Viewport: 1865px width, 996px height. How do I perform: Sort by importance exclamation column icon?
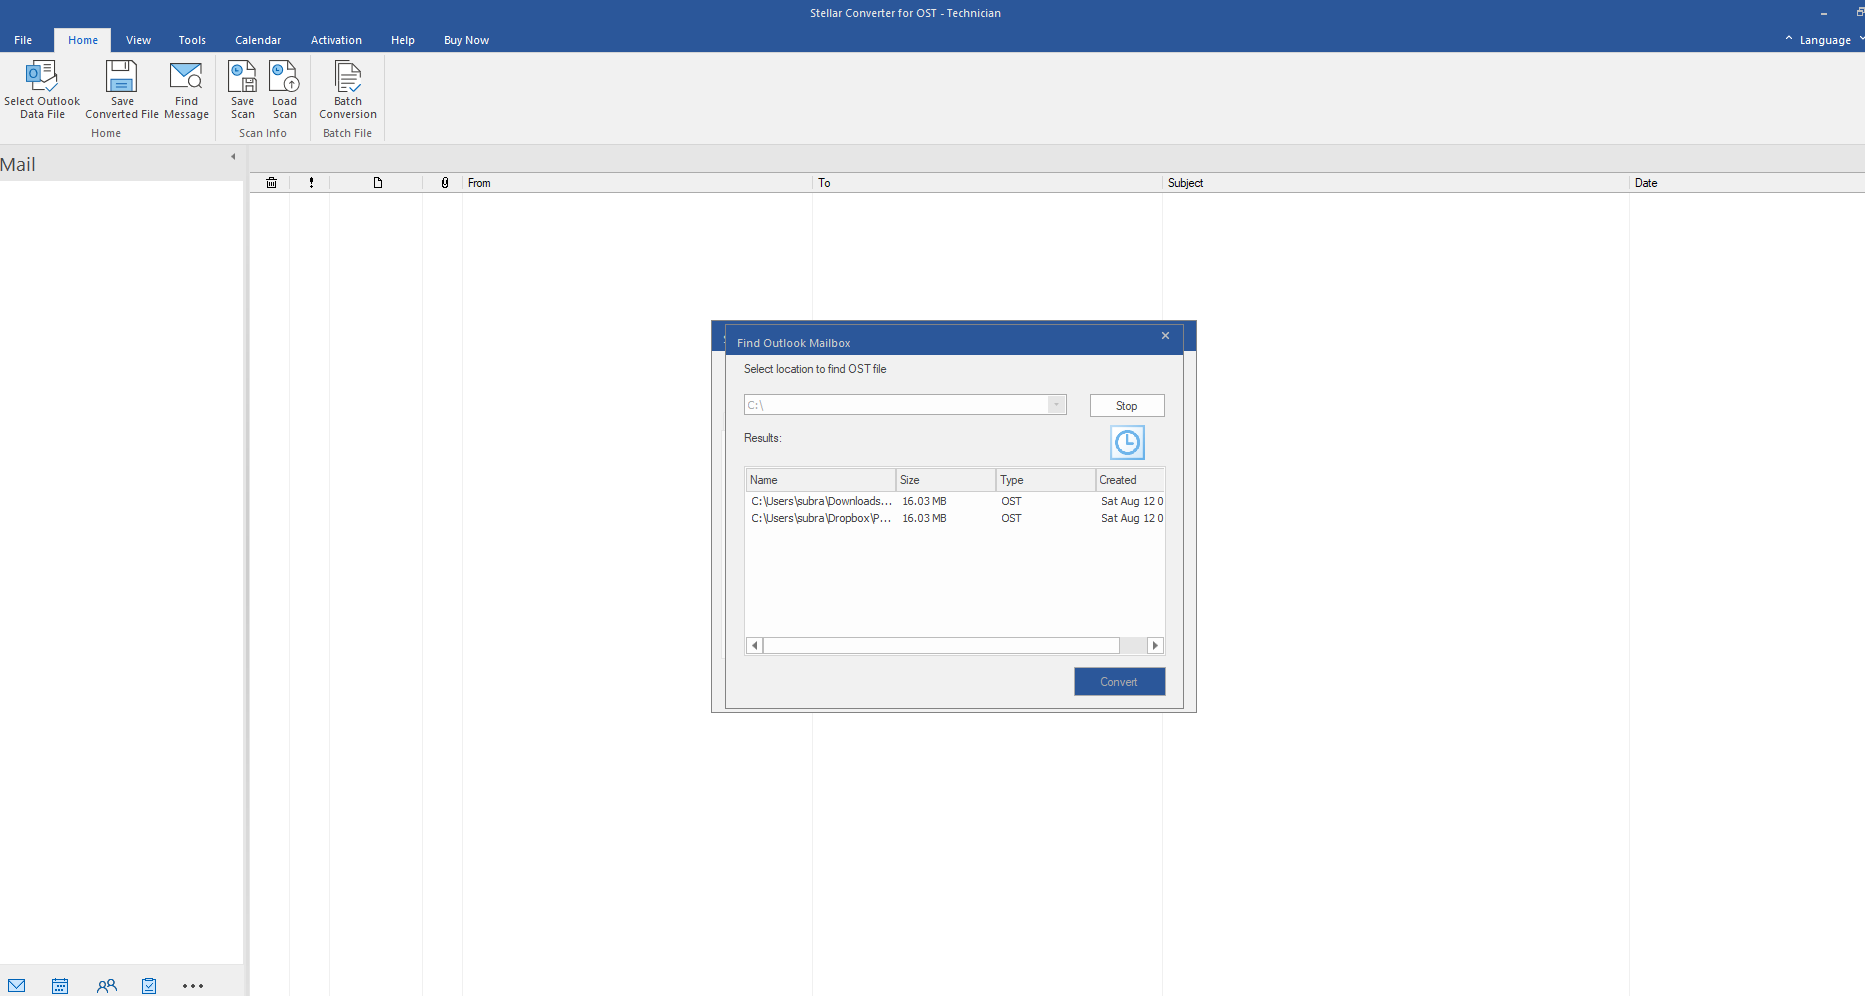coord(311,183)
